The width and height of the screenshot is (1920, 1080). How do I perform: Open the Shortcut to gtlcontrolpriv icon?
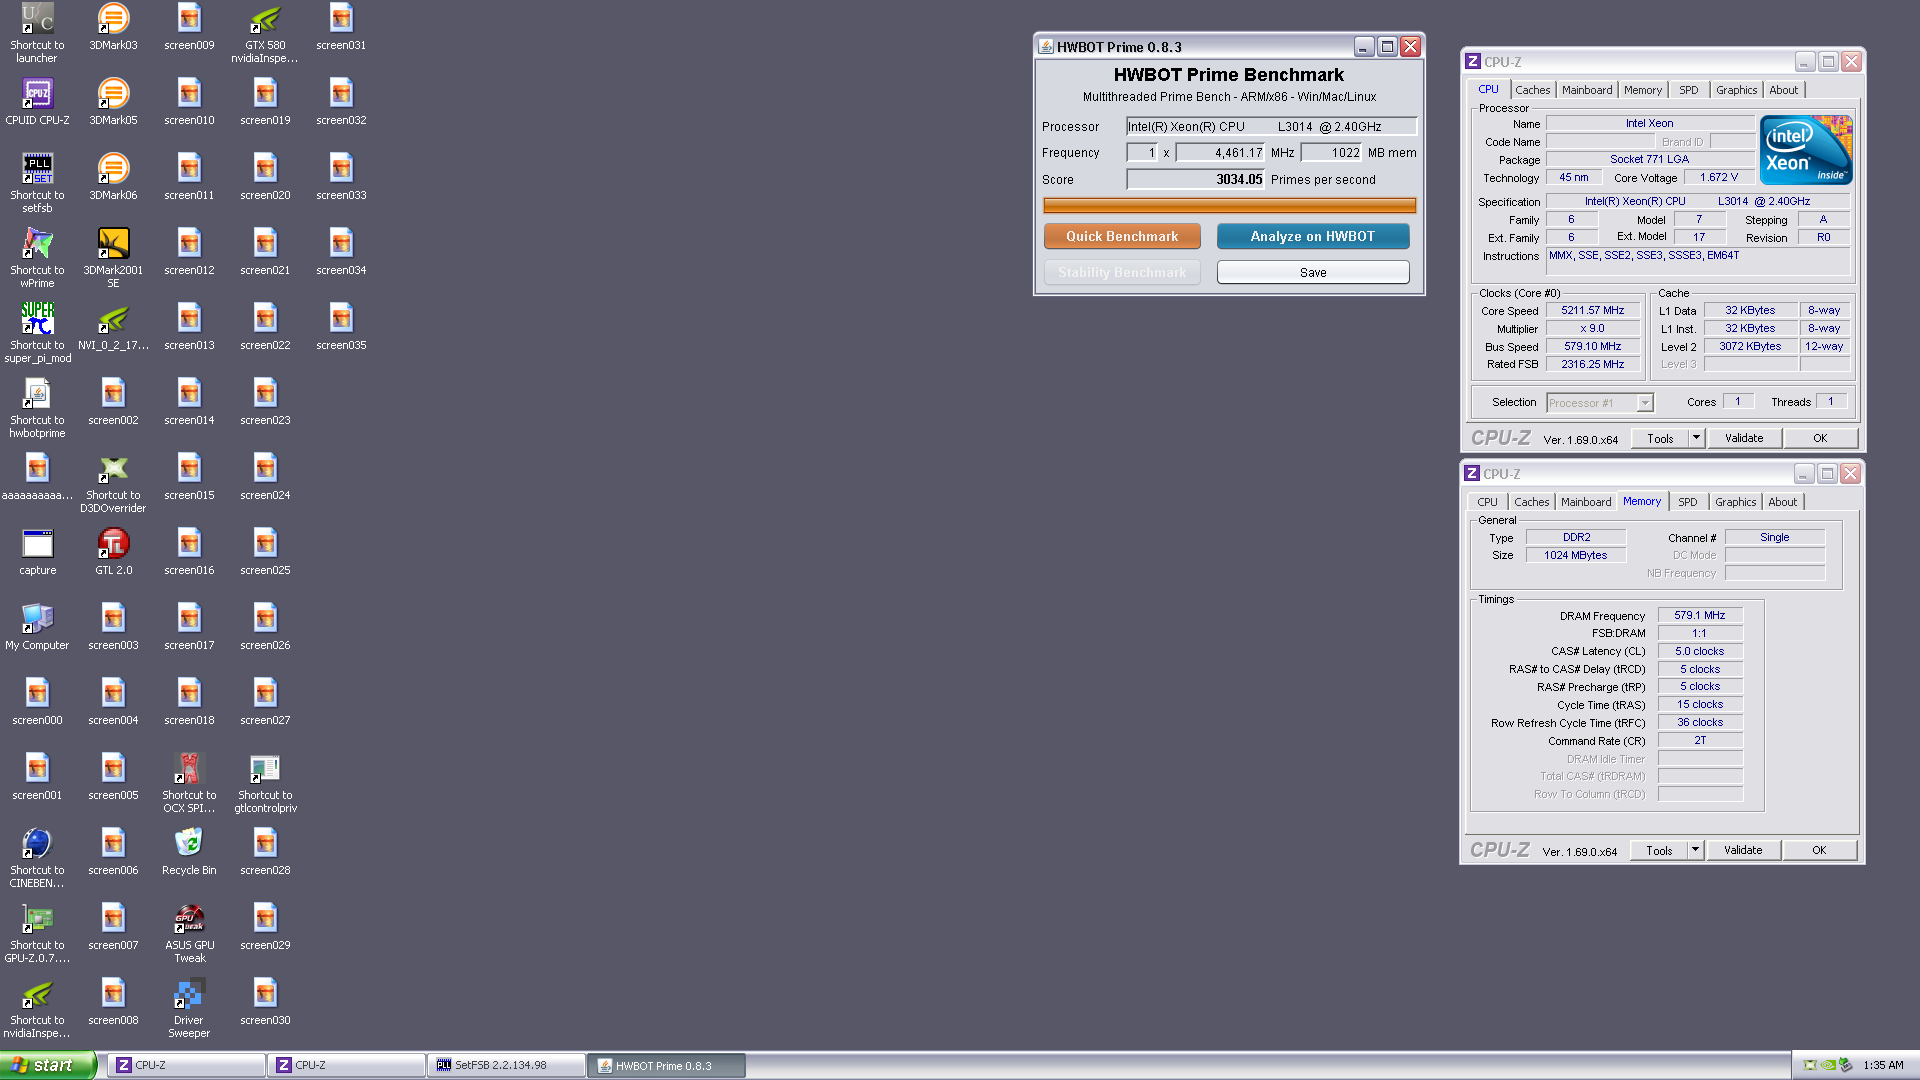coord(265,782)
